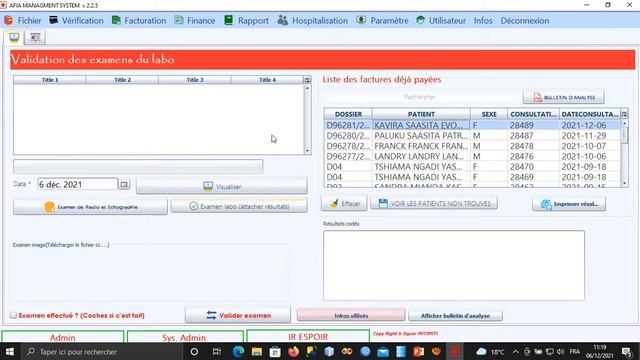Open PowerPoint from taskbar
Screen dimensions: 640x360
click(x=419, y=351)
